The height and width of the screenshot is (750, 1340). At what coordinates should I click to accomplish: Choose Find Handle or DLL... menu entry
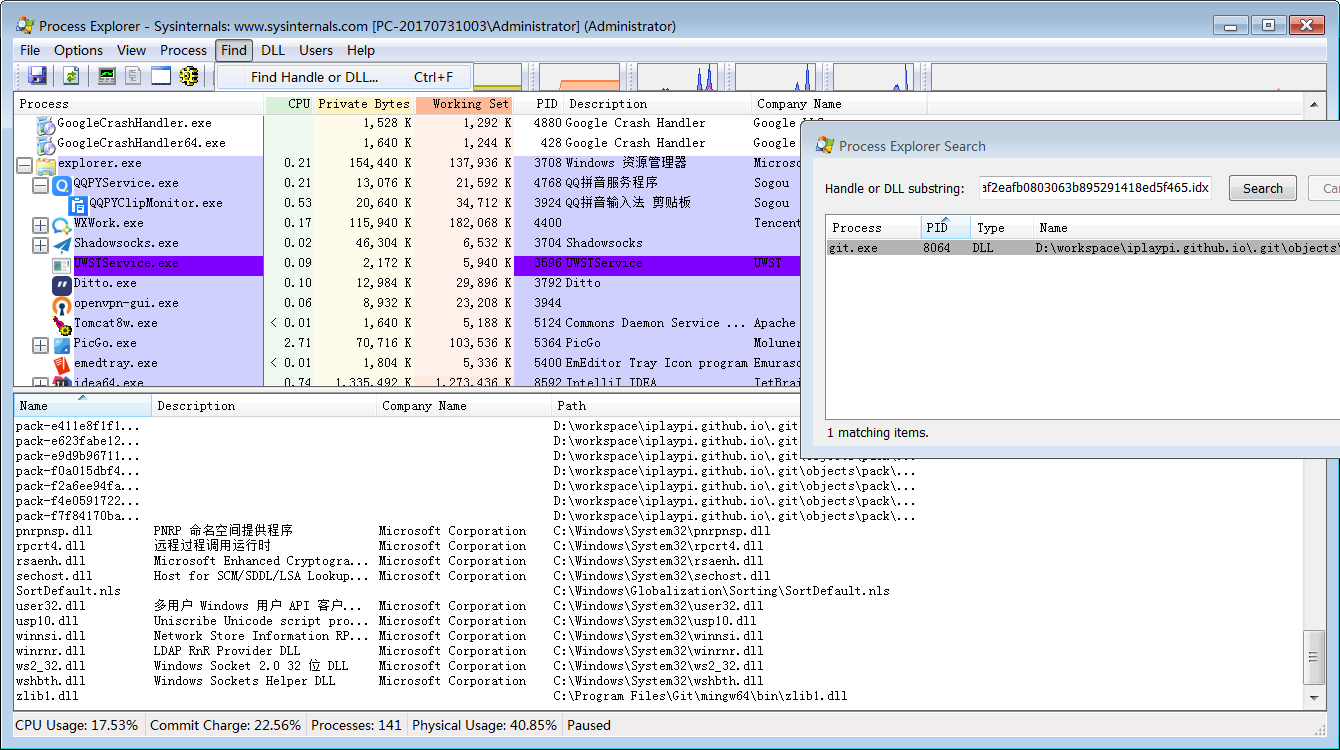click(345, 77)
